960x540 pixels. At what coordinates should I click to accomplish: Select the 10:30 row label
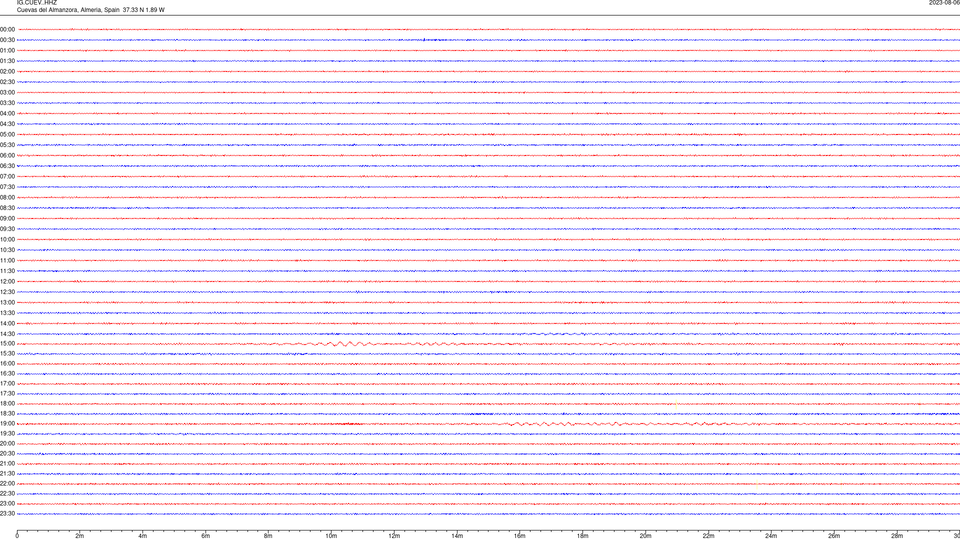(7, 250)
